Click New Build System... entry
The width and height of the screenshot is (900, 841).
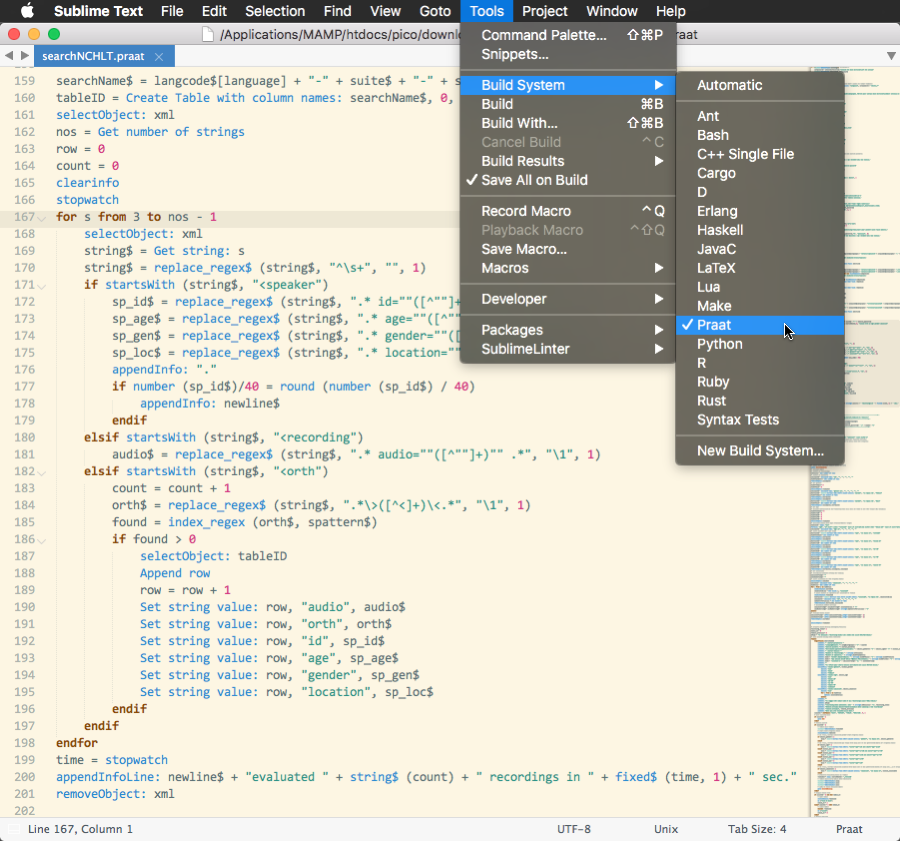click(x=760, y=451)
